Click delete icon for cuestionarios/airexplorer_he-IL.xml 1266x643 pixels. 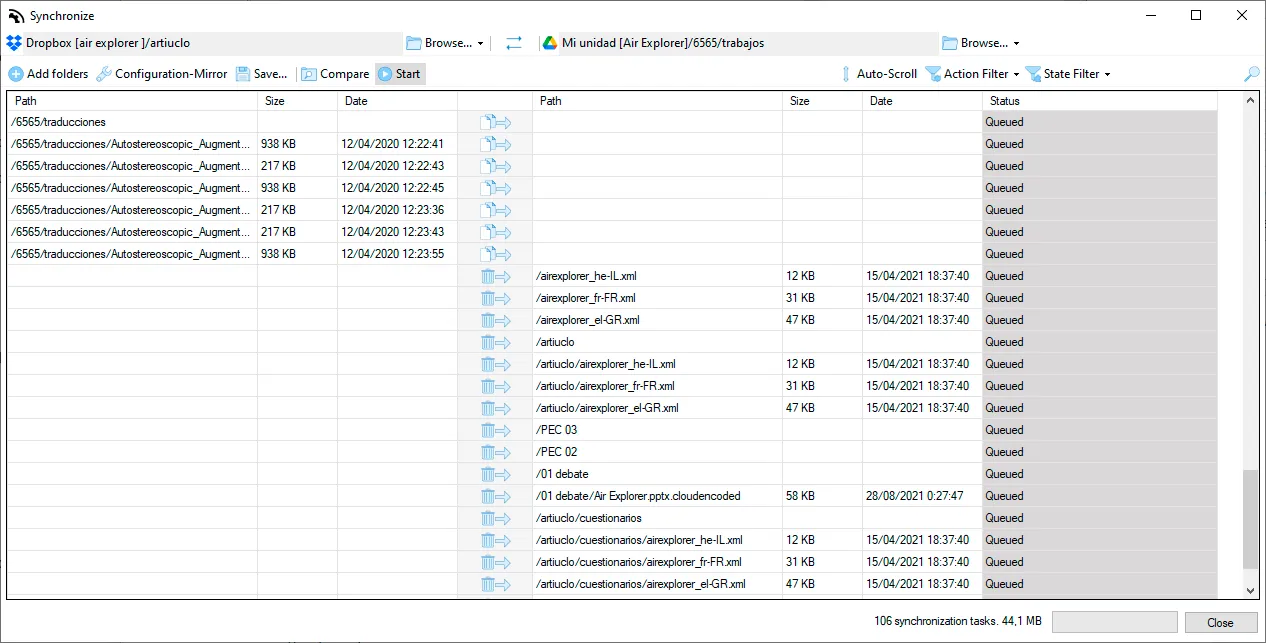tap(495, 540)
